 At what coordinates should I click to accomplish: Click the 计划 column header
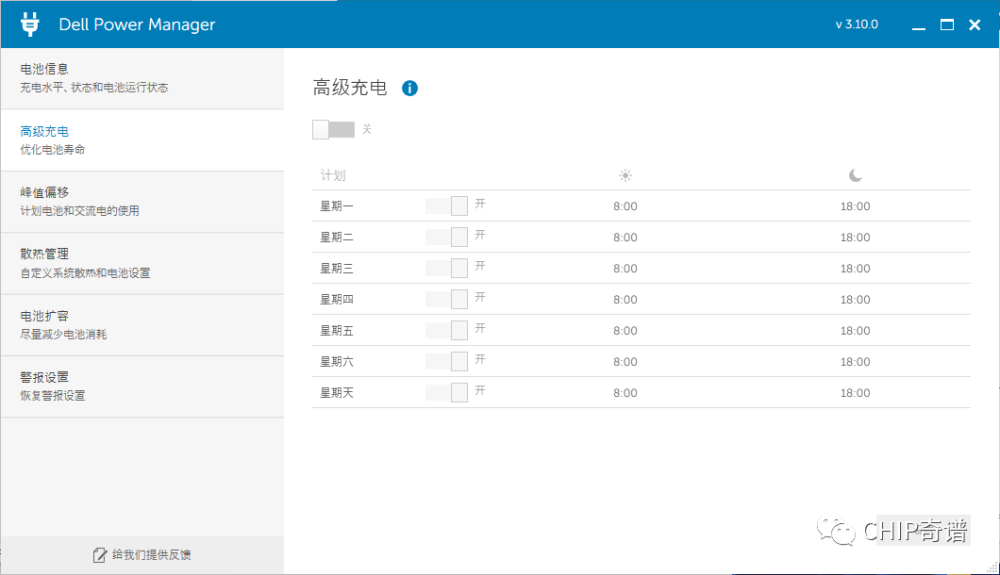pos(333,175)
